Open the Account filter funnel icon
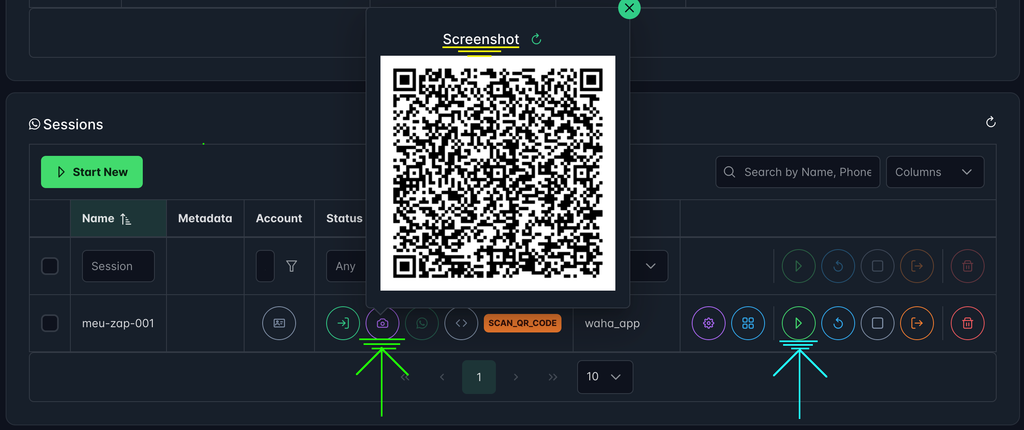This screenshot has height=430, width=1024. coord(292,266)
